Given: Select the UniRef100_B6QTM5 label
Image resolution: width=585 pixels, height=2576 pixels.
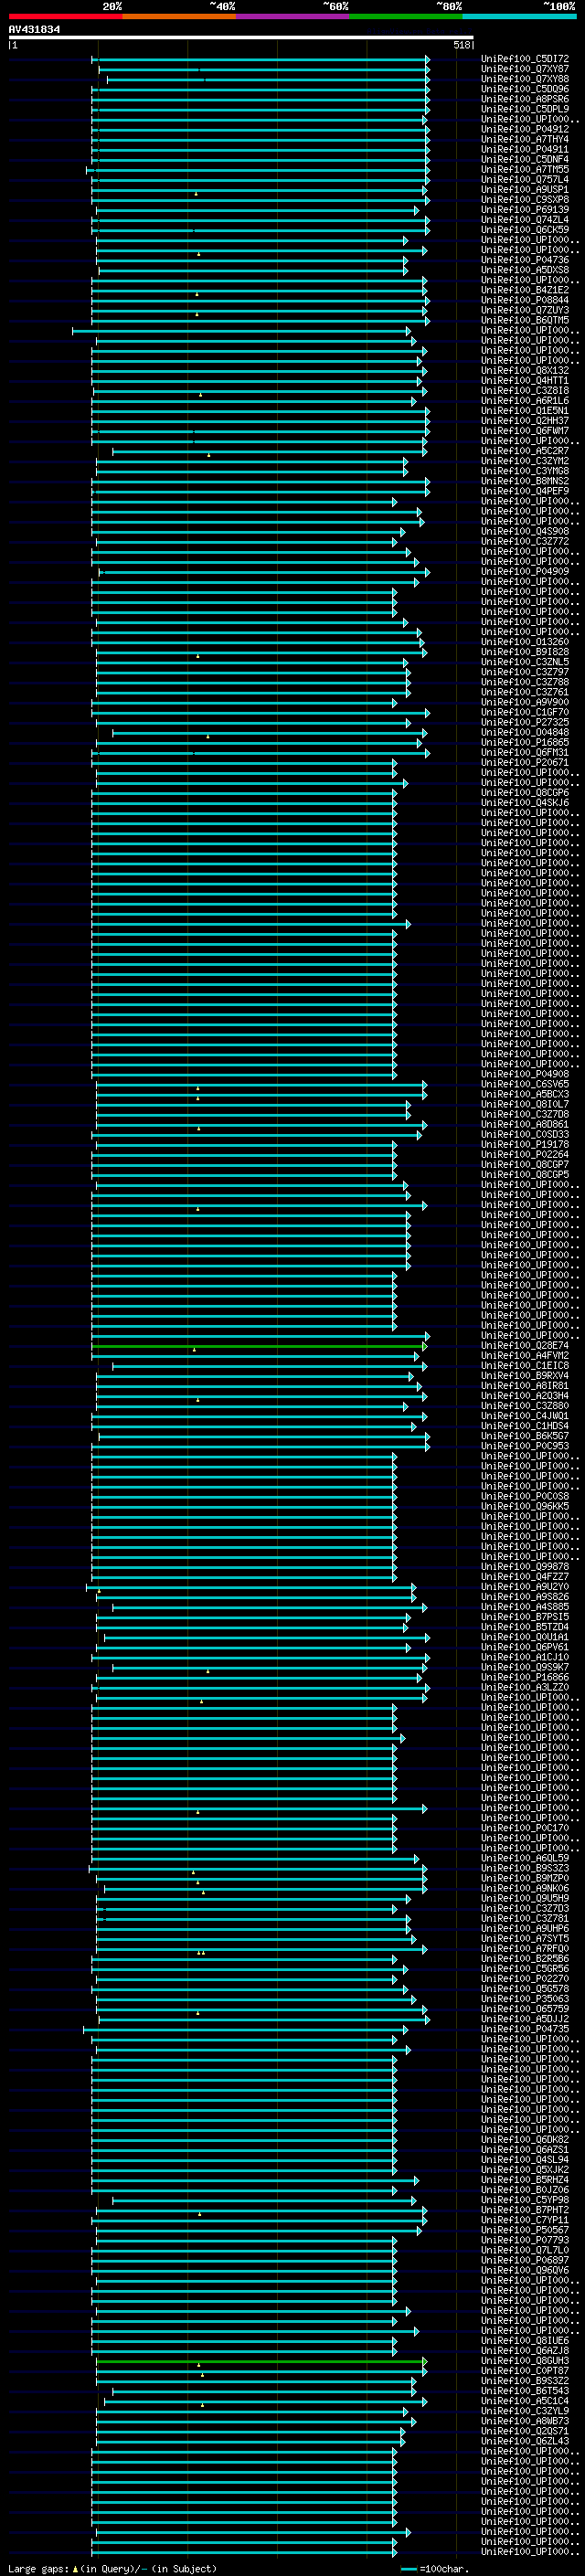Looking at the screenshot, I should tap(525, 320).
